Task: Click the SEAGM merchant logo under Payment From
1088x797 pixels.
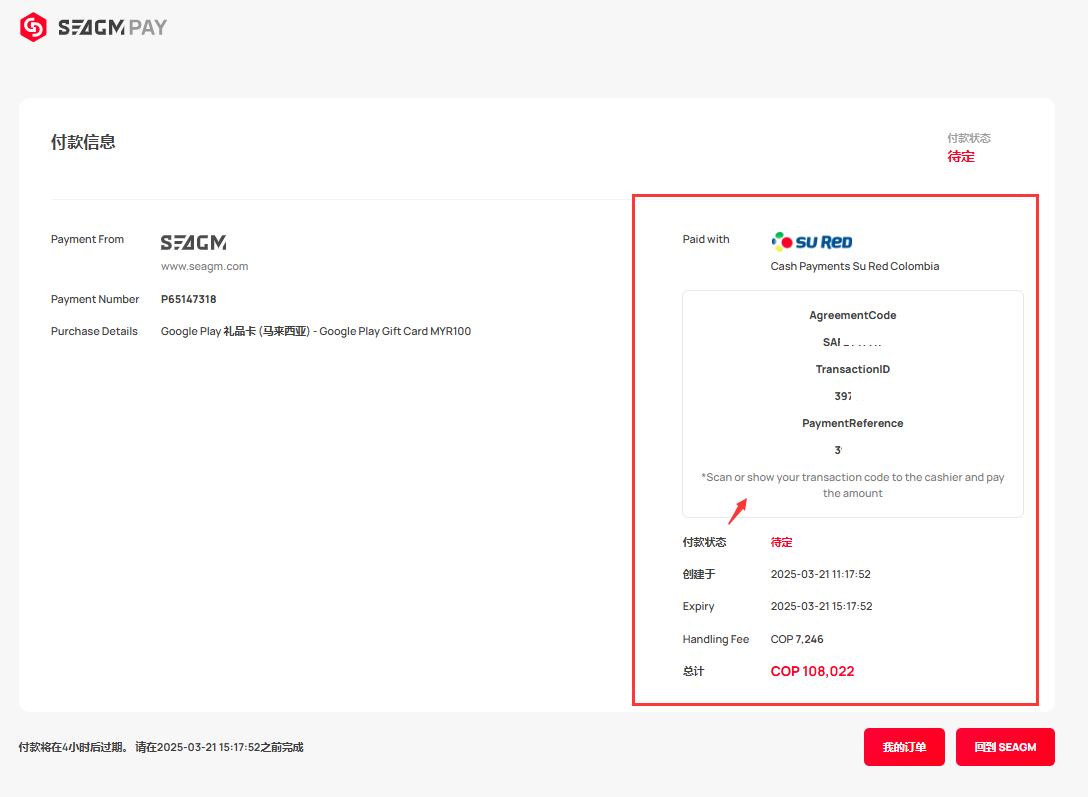Action: 194,242
